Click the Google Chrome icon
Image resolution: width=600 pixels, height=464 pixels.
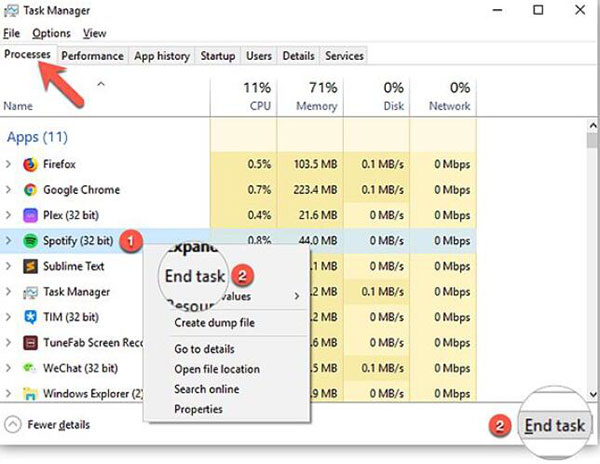[29, 190]
